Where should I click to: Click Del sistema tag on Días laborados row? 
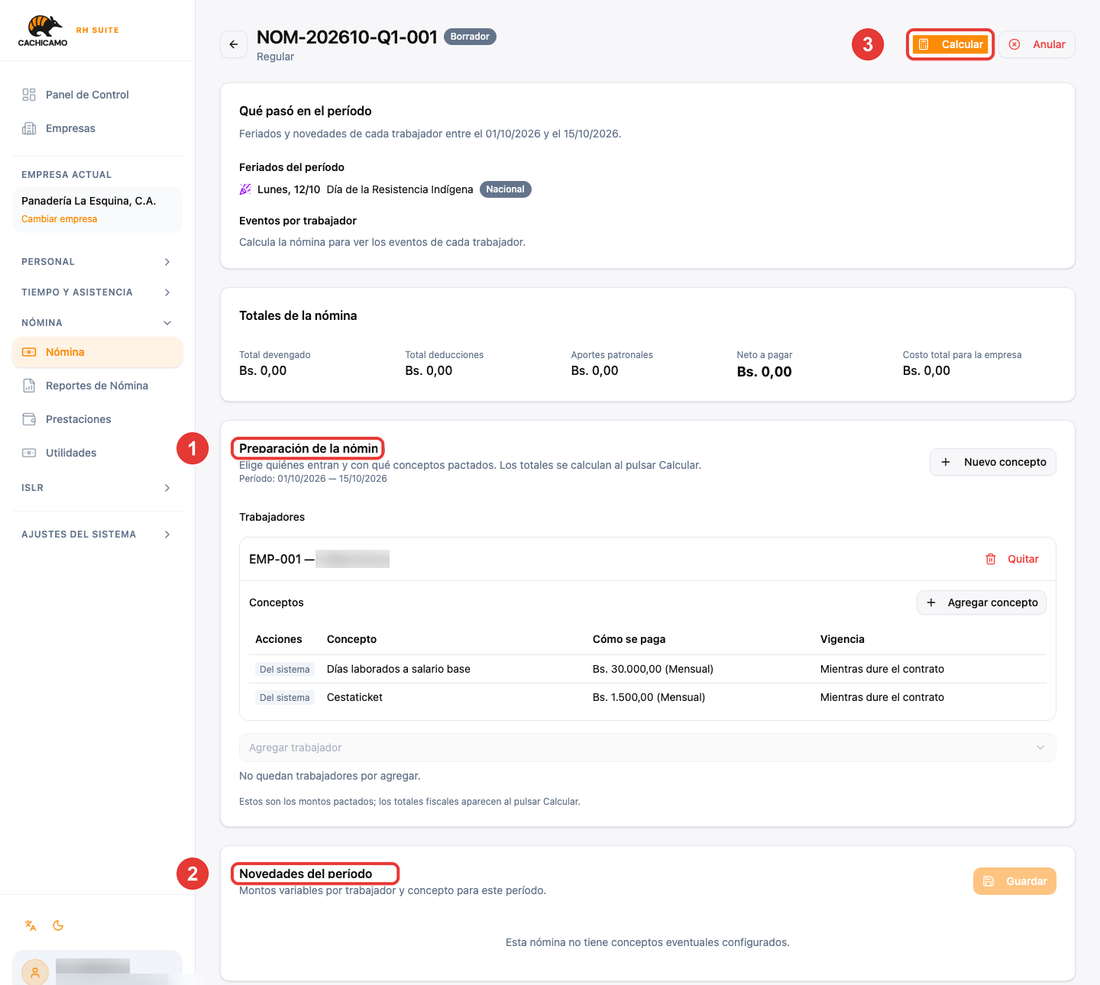(x=284, y=669)
